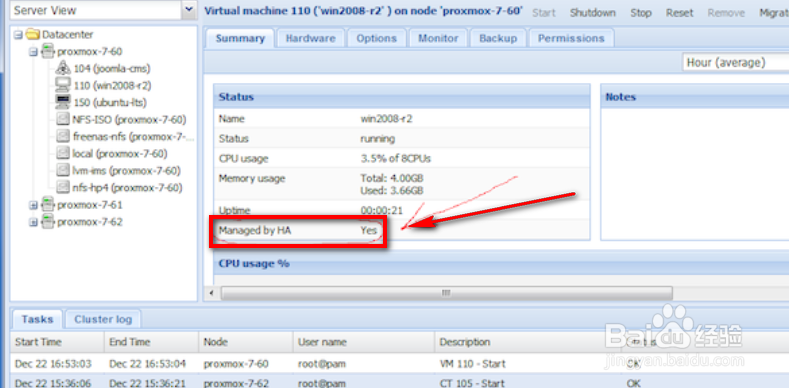Image resolution: width=789 pixels, height=388 pixels.
Task: Click the End Time column header
Action: [x=151, y=342]
